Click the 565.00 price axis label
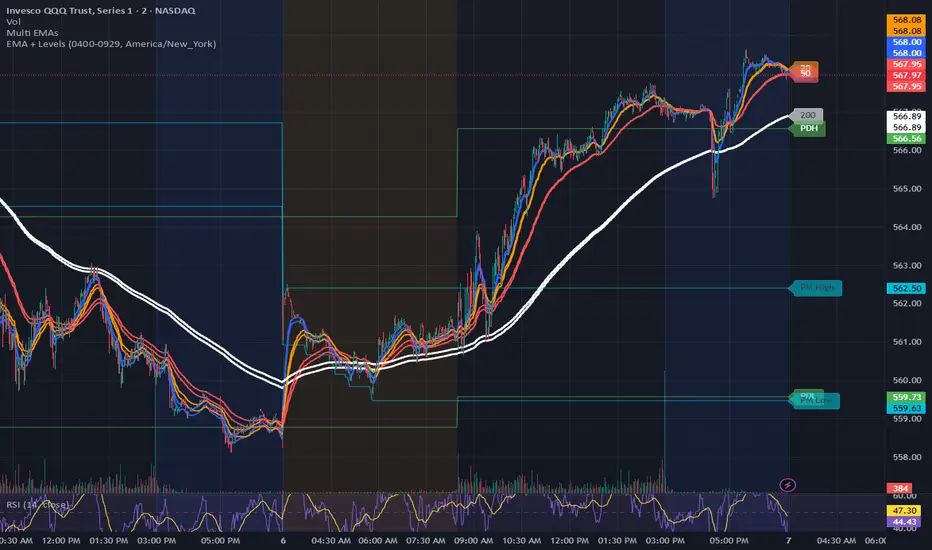The width and height of the screenshot is (932, 550). (x=907, y=189)
